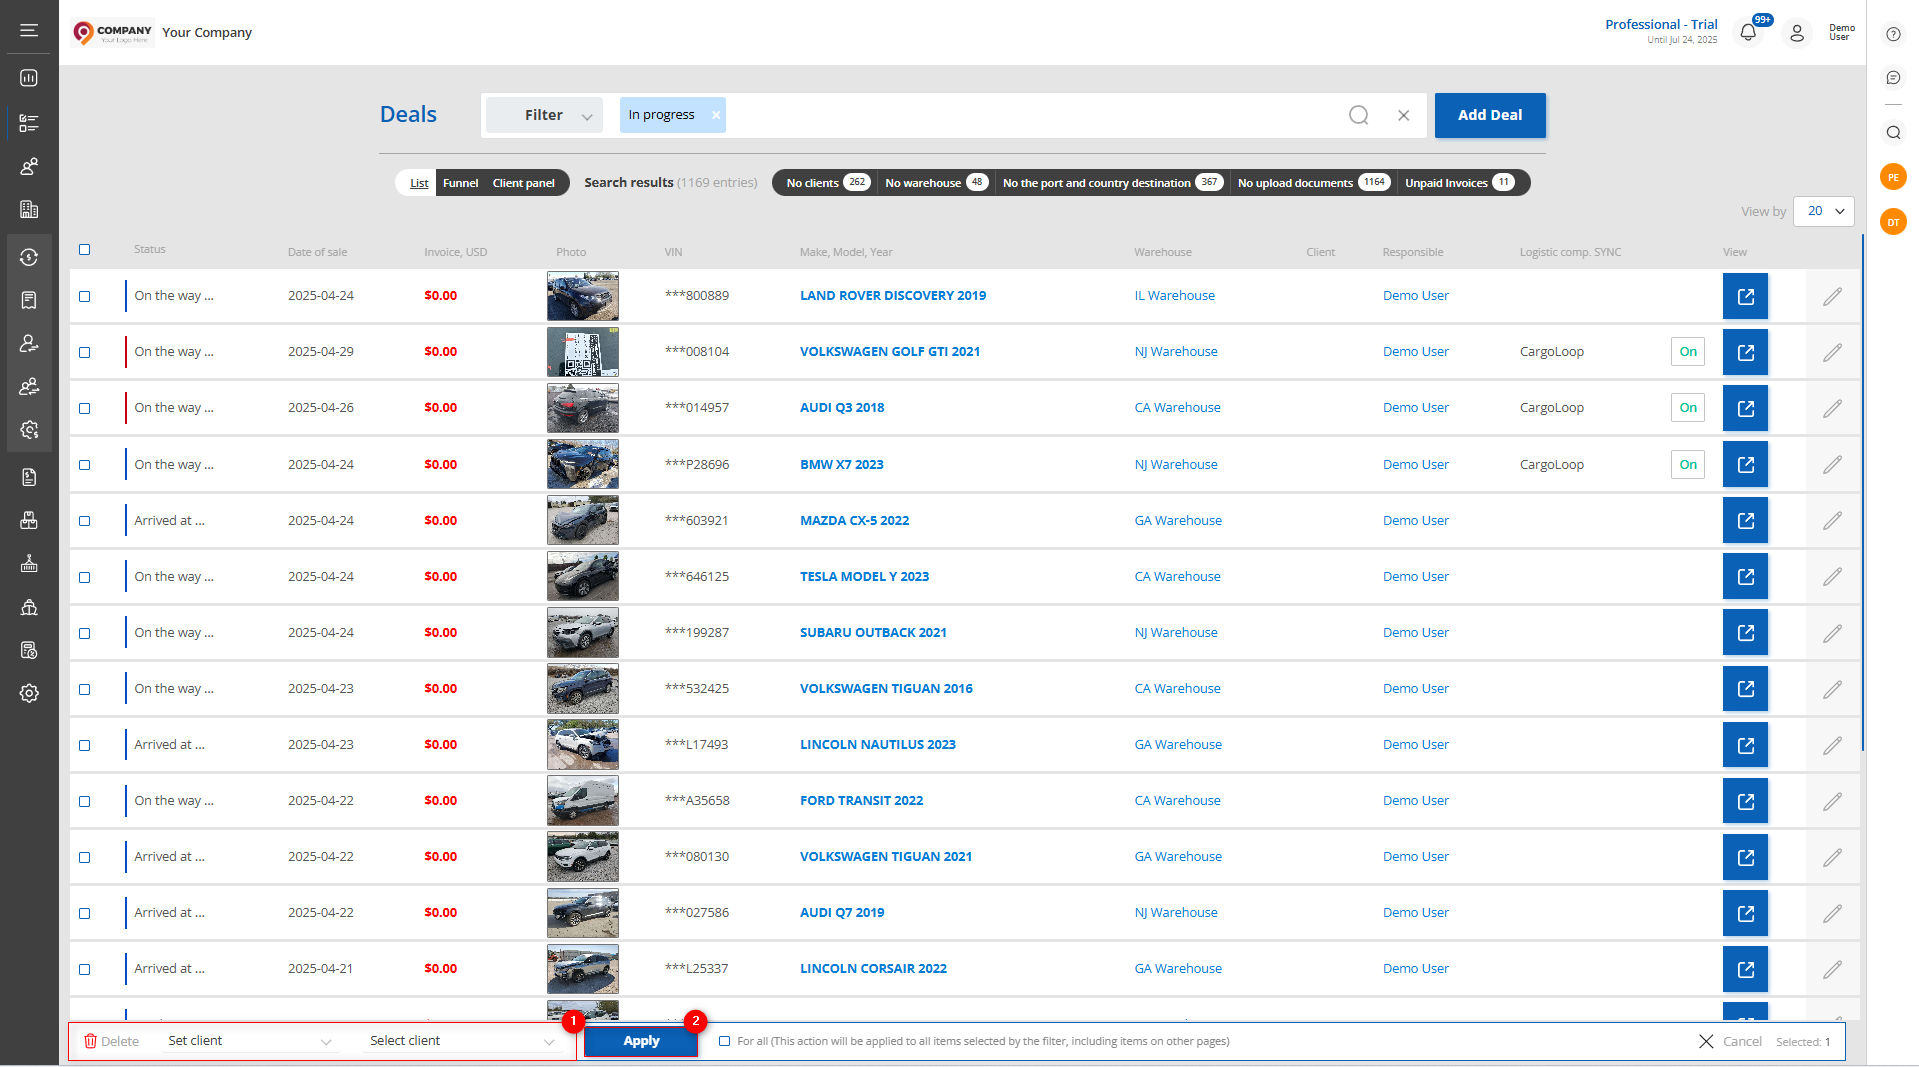Clear the filter bar with the X icon
Image resolution: width=1919 pixels, height=1067 pixels.
pos(1404,115)
